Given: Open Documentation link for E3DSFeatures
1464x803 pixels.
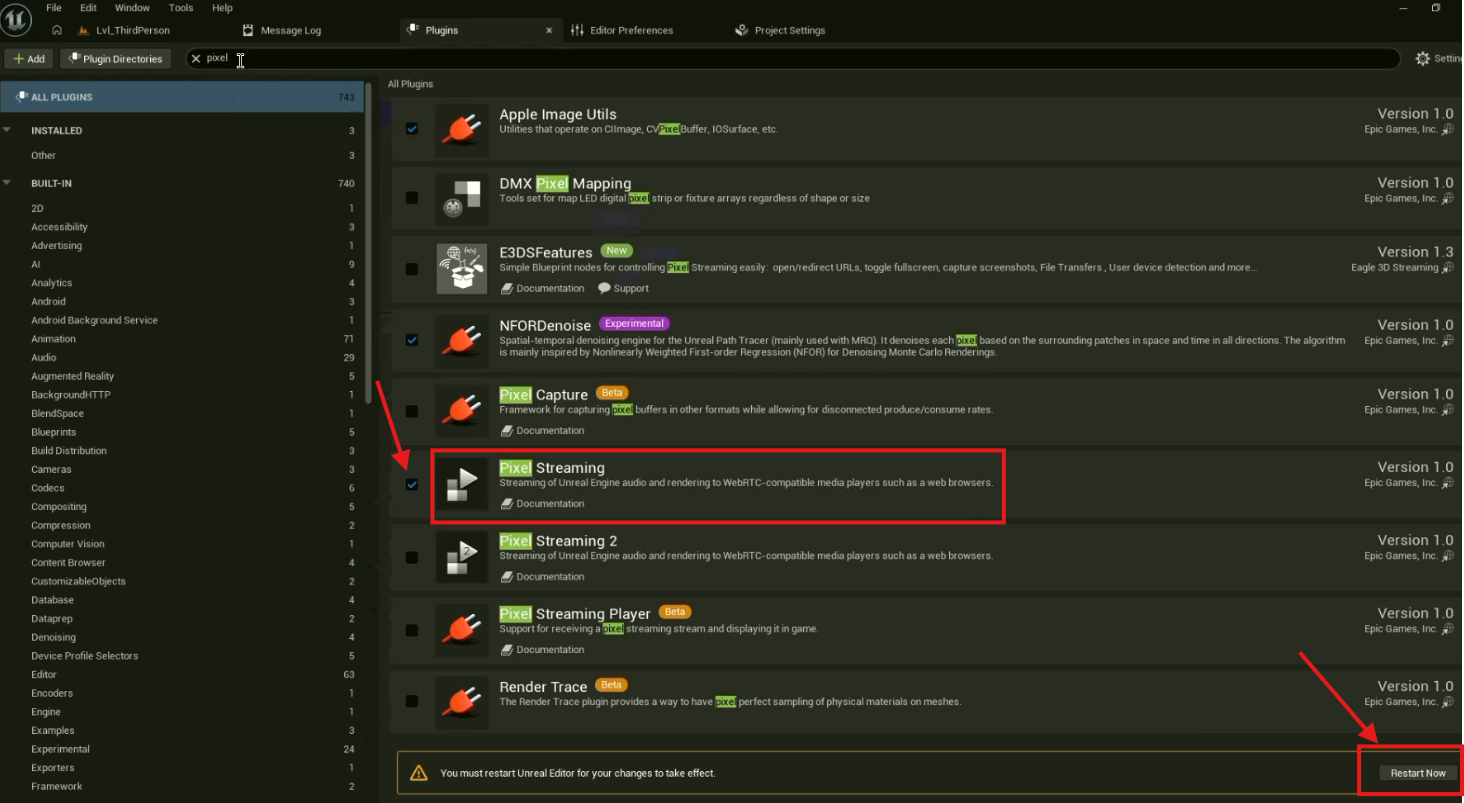Looking at the screenshot, I should [543, 288].
